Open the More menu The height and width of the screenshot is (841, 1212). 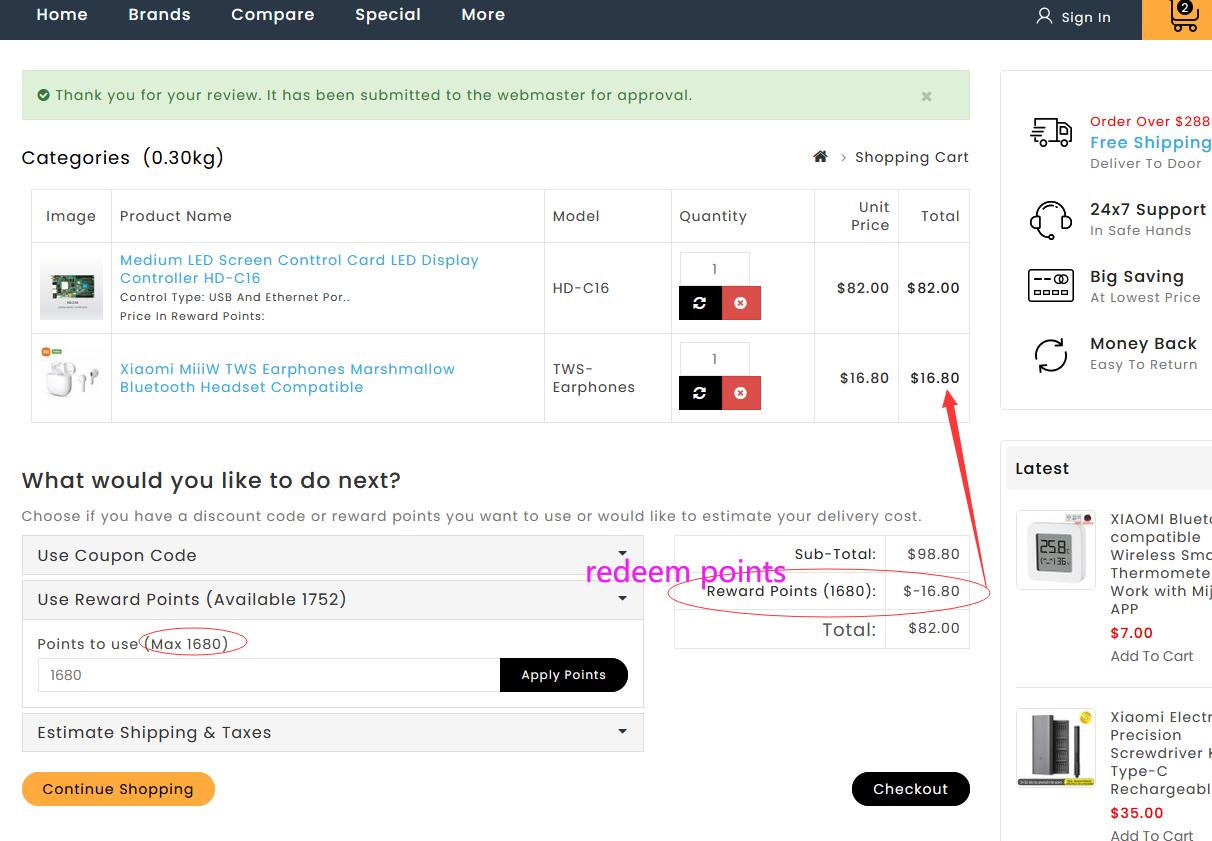coord(483,15)
